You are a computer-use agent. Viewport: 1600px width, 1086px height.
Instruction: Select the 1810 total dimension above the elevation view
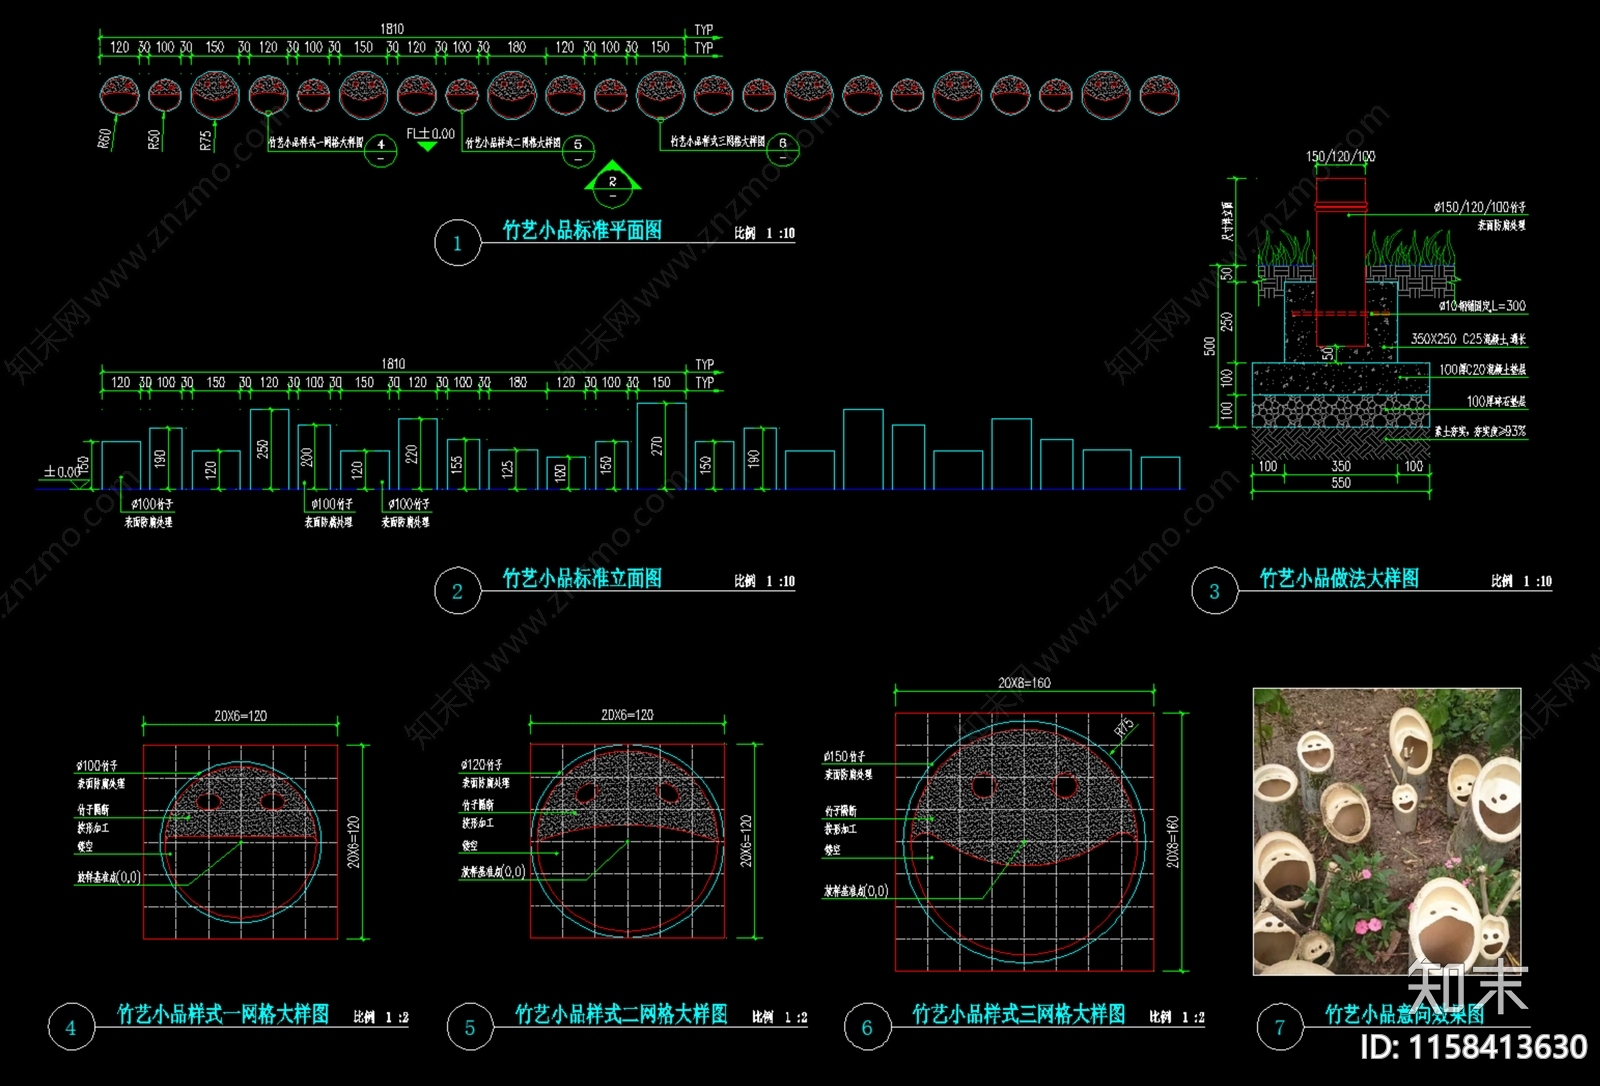tap(393, 364)
